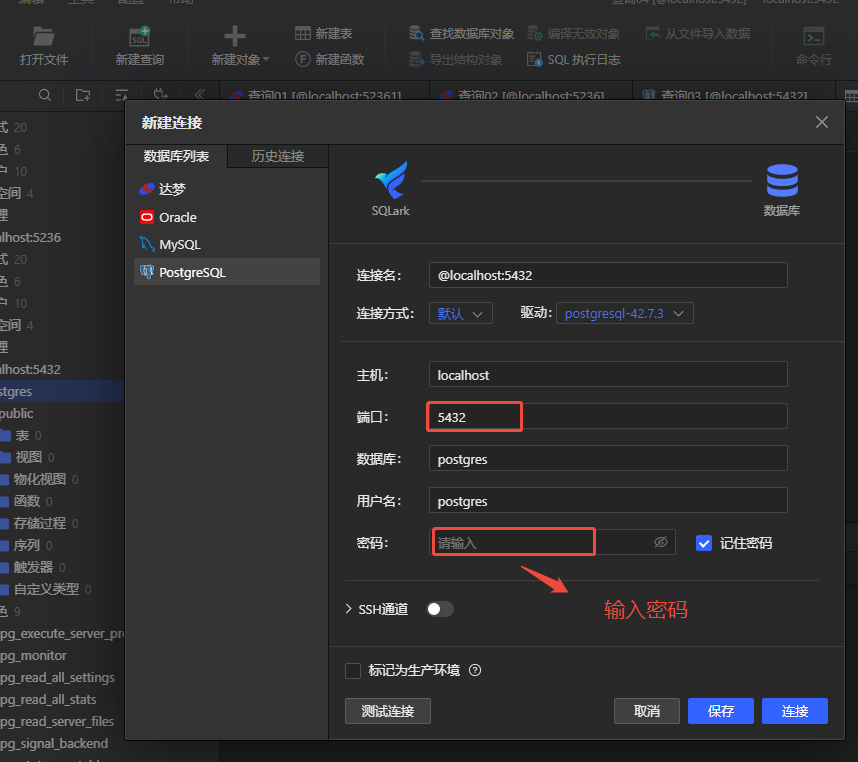Select PostgreSQL database type
Image resolution: width=858 pixels, height=762 pixels.
click(227, 272)
